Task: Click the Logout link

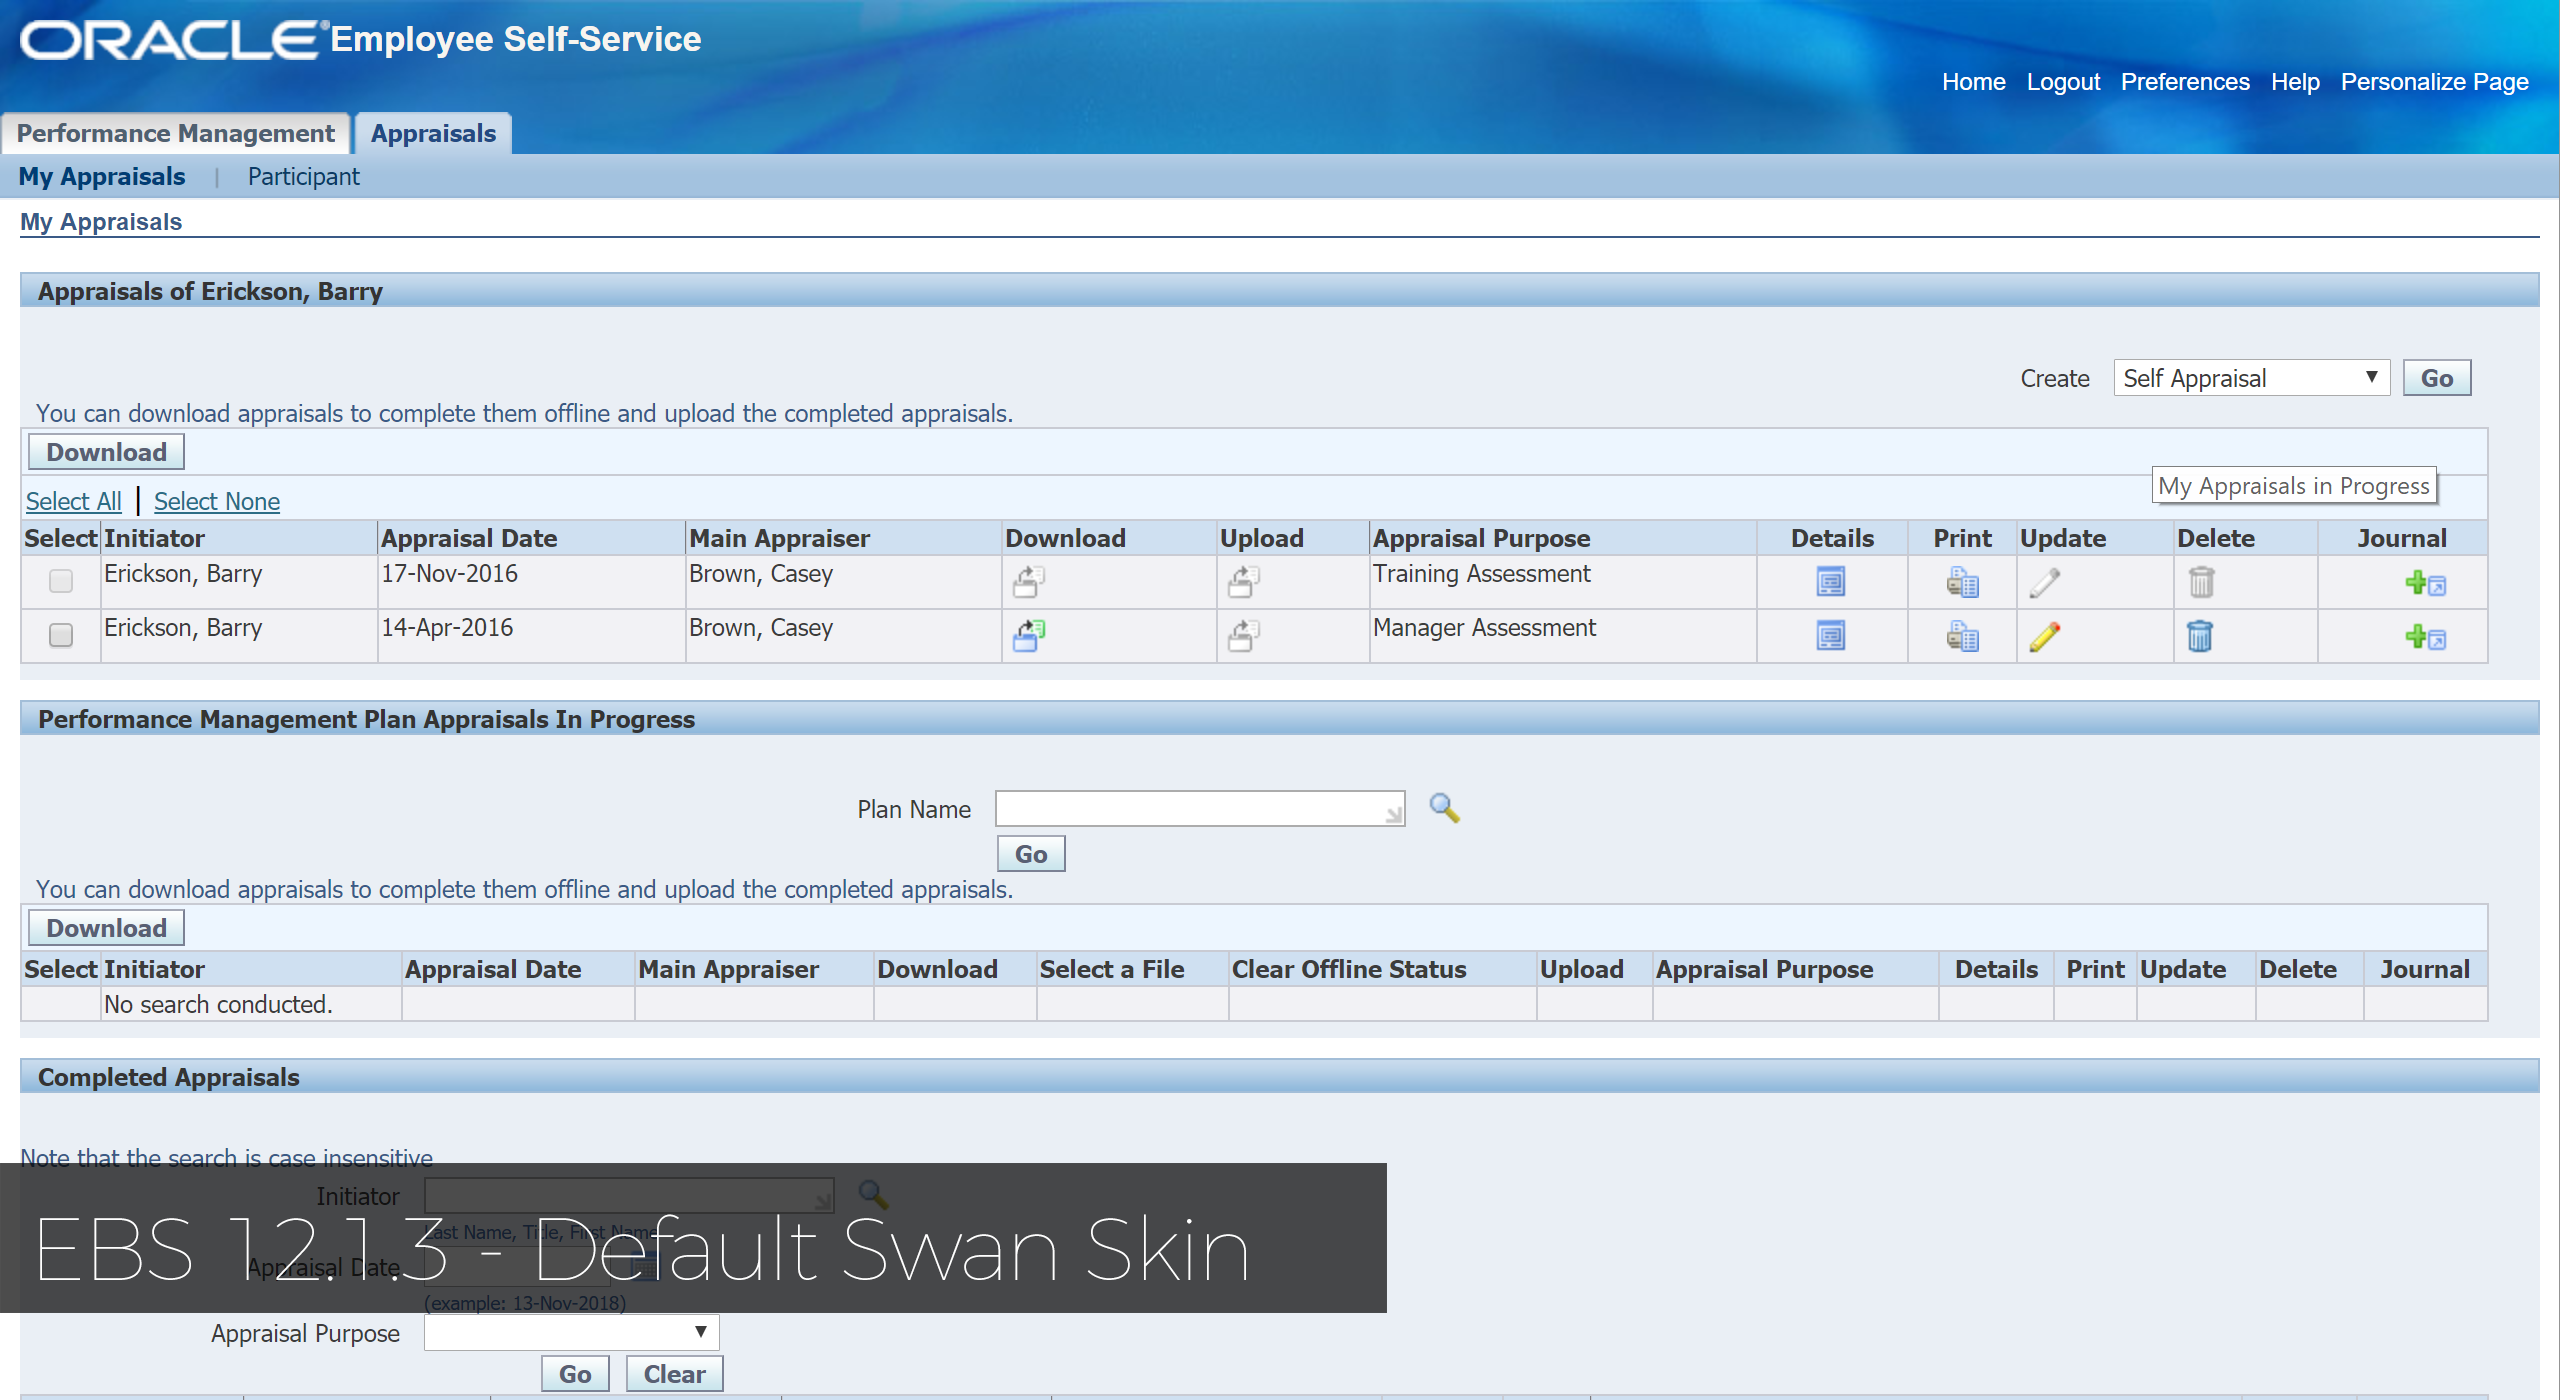Action: tap(2063, 82)
